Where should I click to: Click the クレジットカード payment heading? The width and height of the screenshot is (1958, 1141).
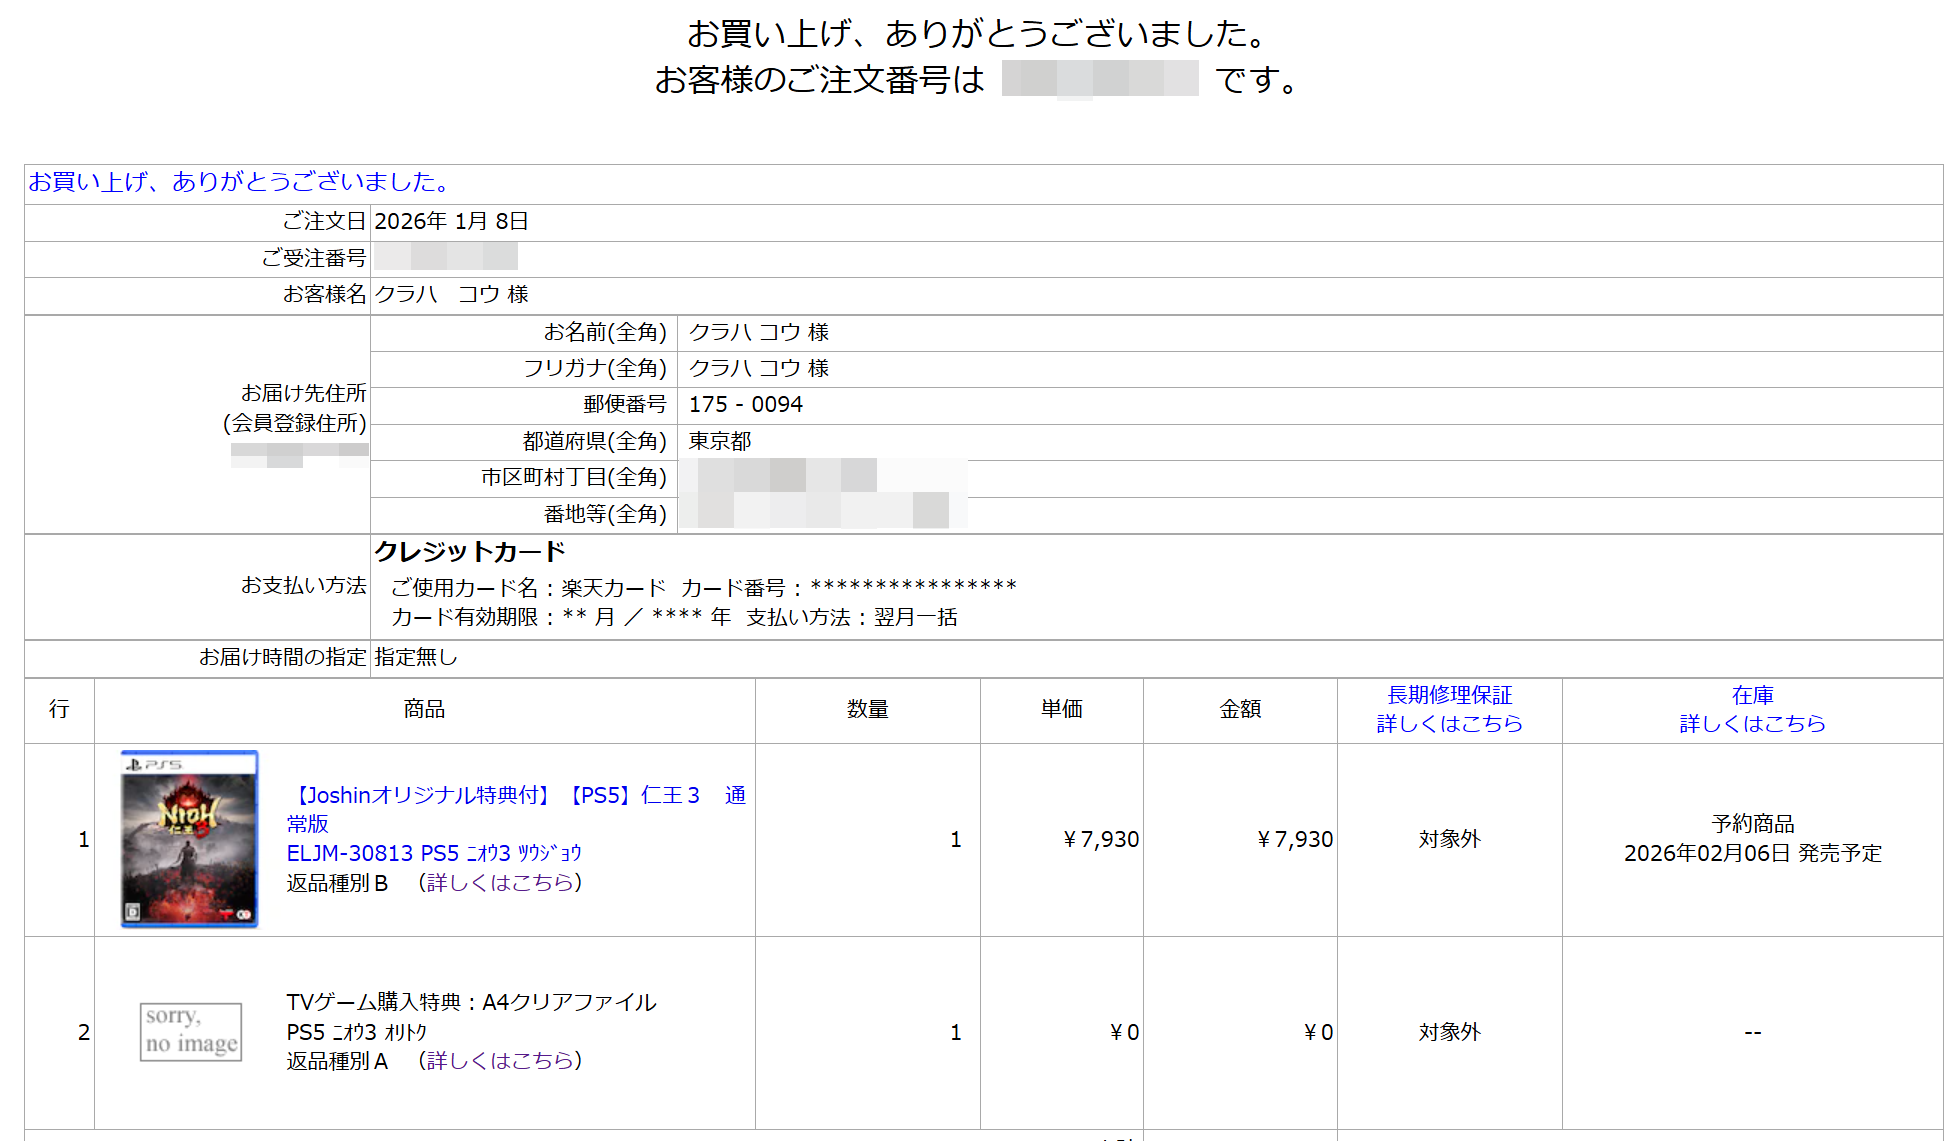point(470,552)
